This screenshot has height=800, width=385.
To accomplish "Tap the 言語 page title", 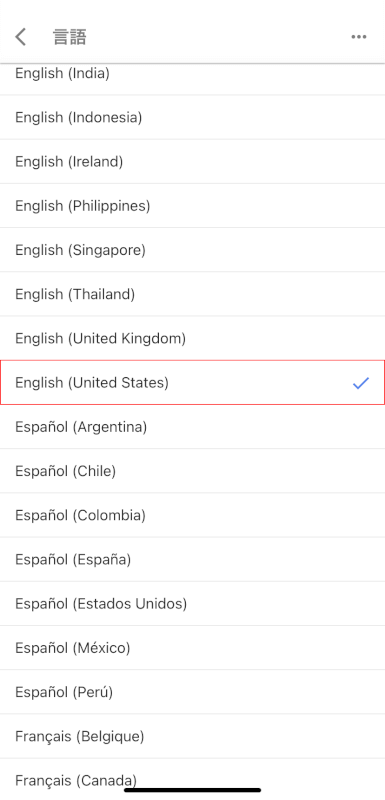I will (70, 37).
